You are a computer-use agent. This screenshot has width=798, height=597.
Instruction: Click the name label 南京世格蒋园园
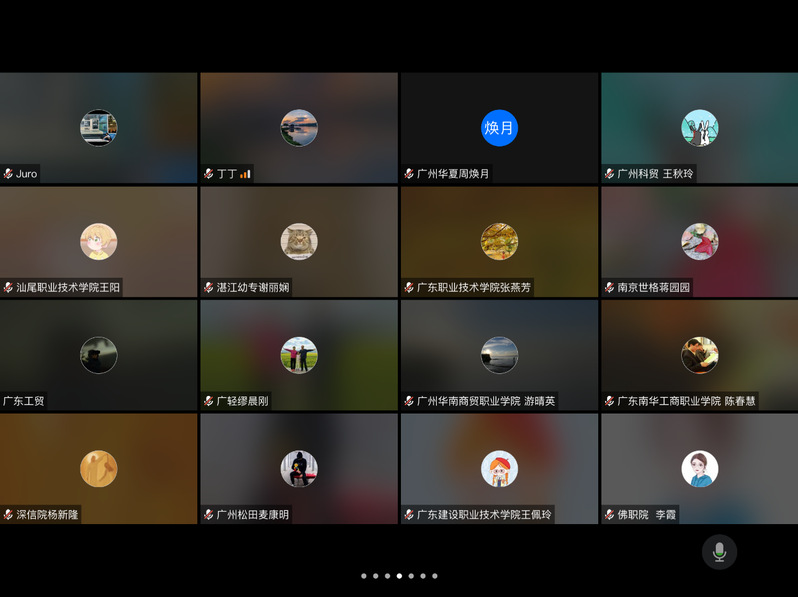653,288
